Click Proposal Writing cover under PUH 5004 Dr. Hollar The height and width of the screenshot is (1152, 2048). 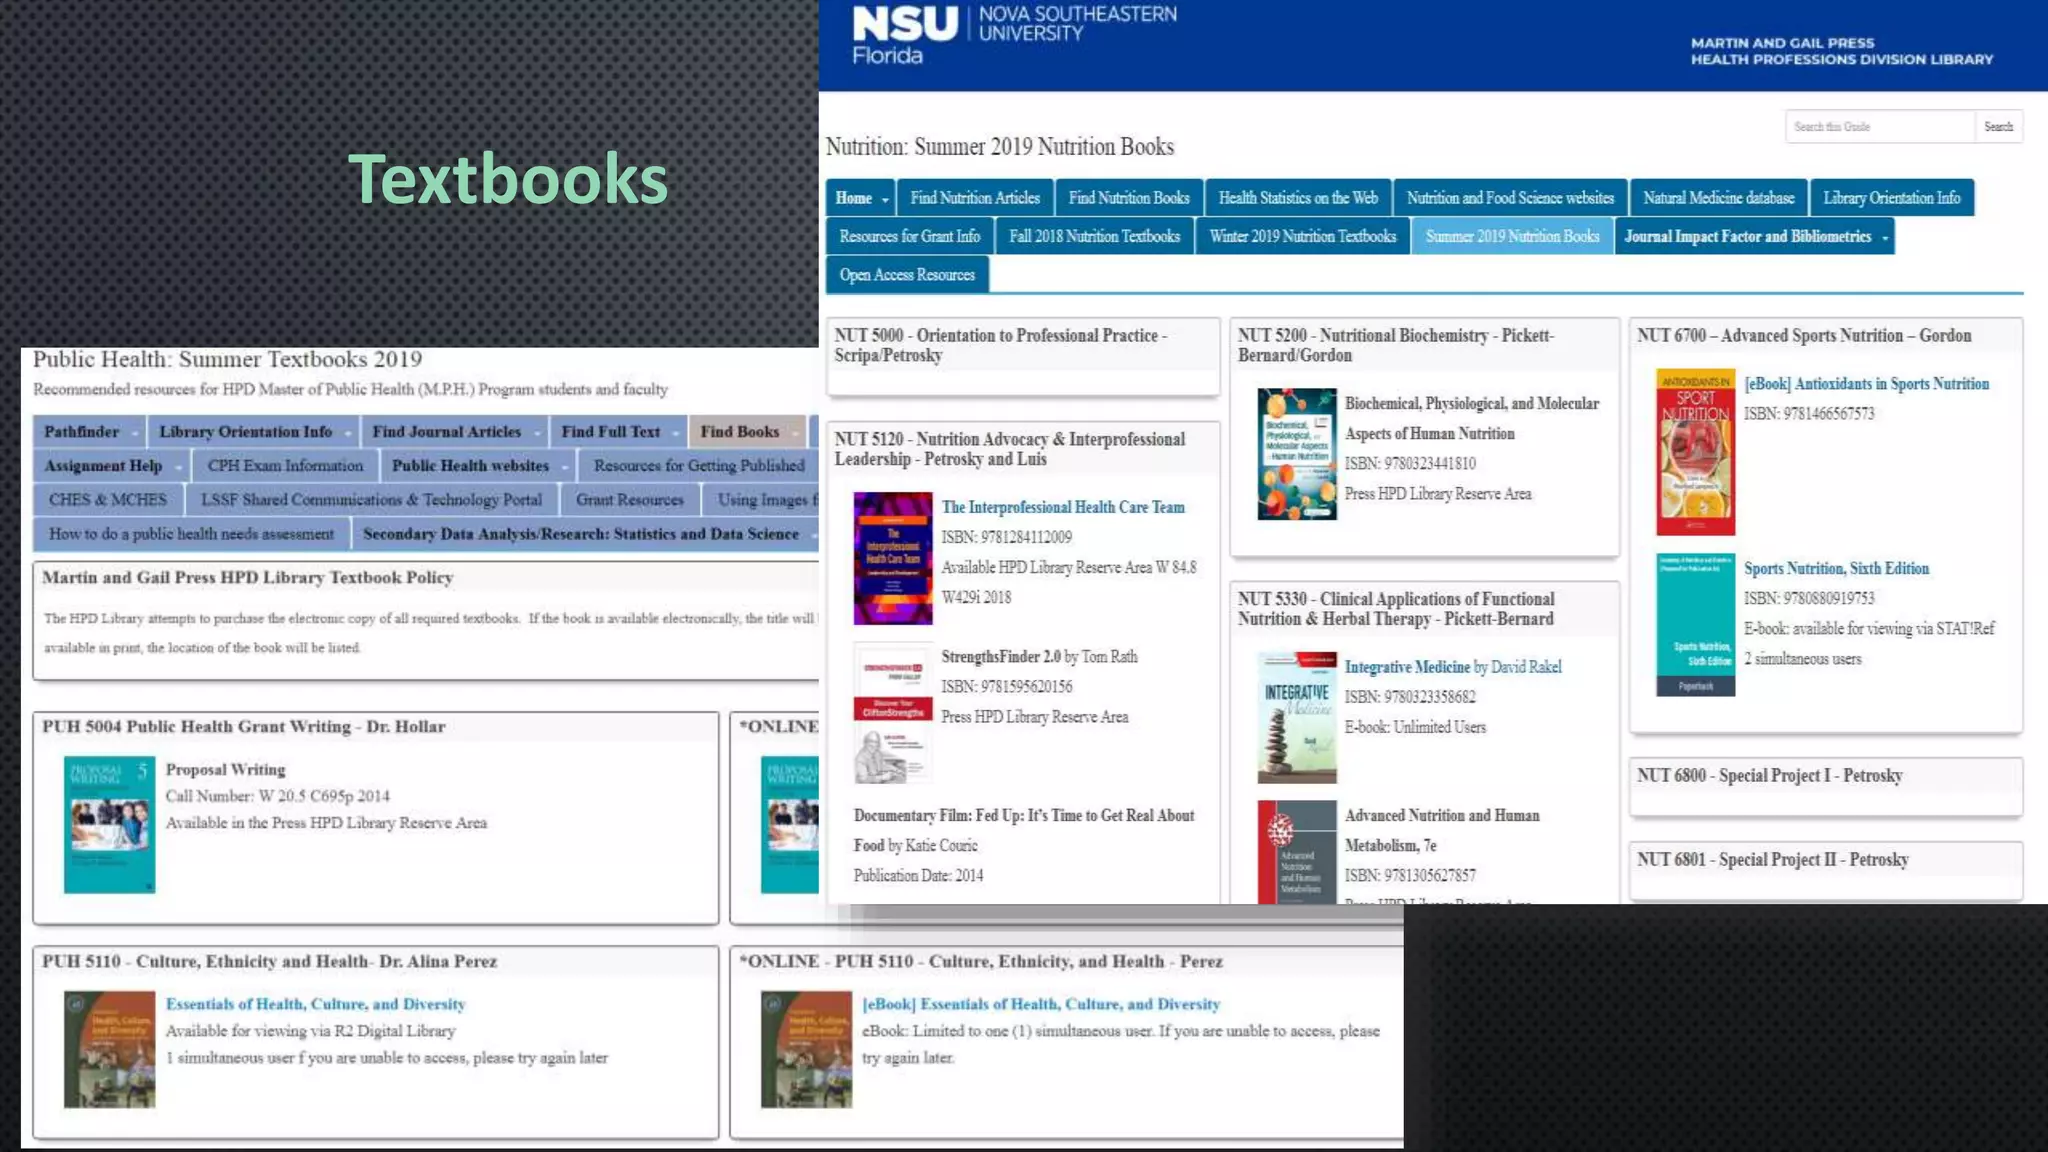point(109,824)
